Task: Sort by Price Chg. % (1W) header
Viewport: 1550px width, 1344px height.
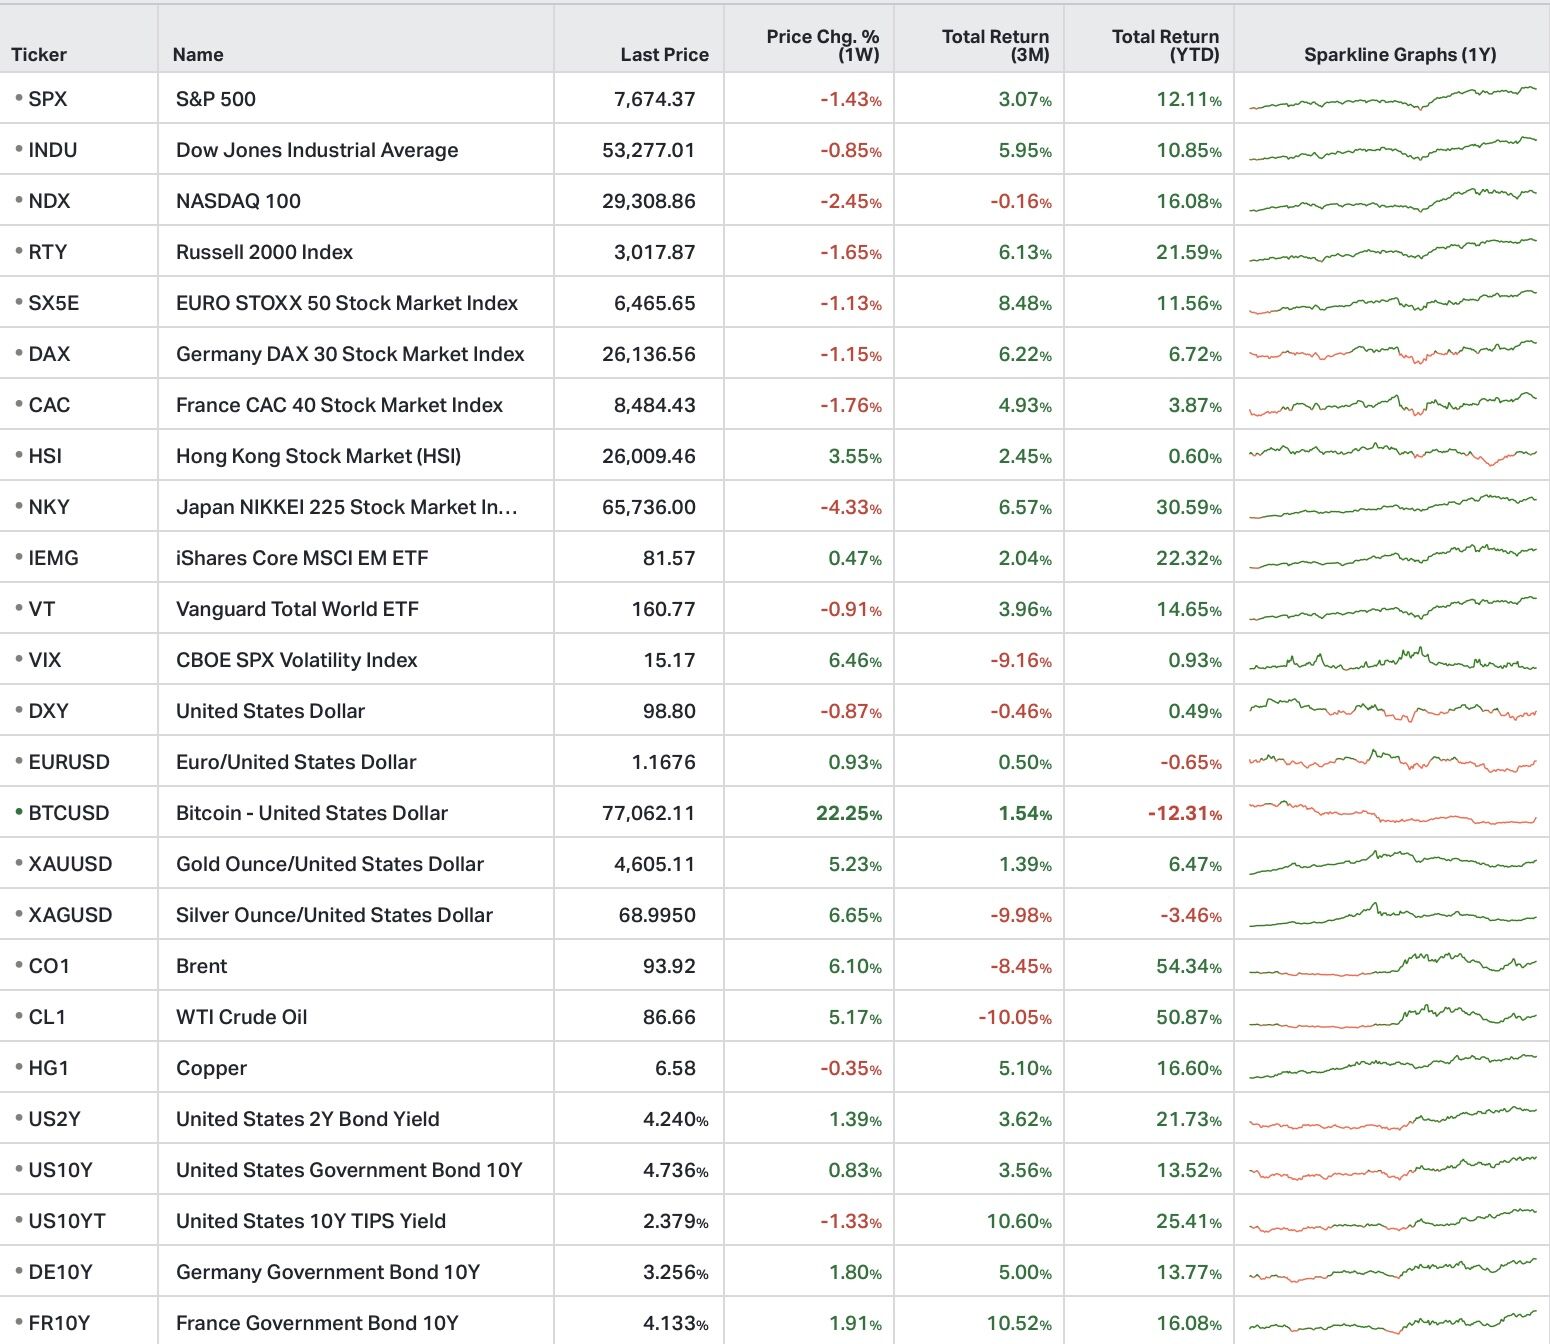Action: [823, 45]
